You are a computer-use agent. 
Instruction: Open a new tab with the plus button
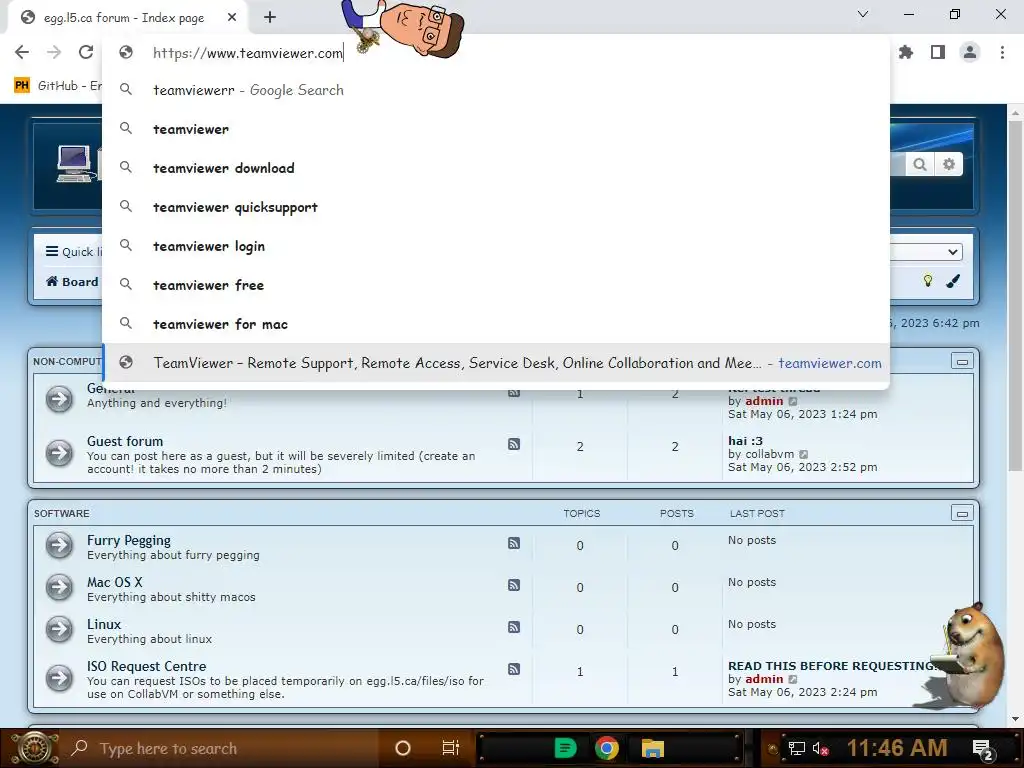coord(270,18)
